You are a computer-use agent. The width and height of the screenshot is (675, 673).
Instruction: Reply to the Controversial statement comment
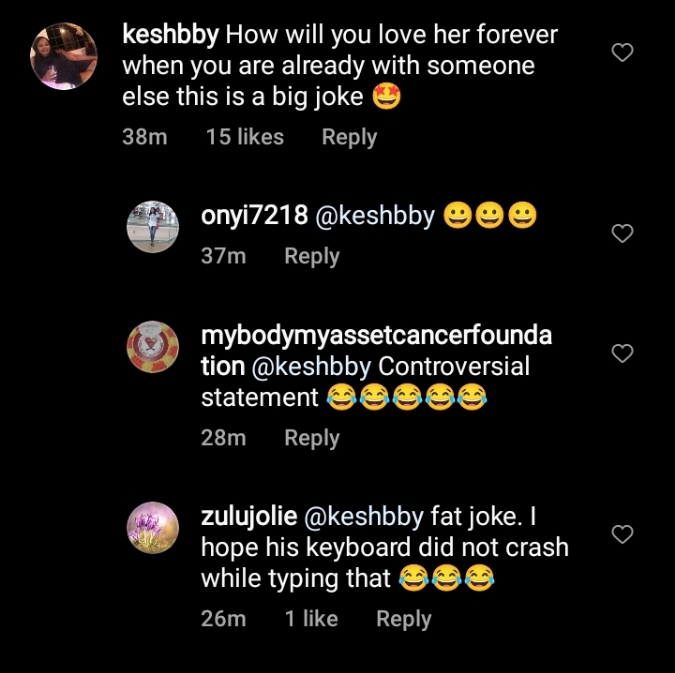312,438
